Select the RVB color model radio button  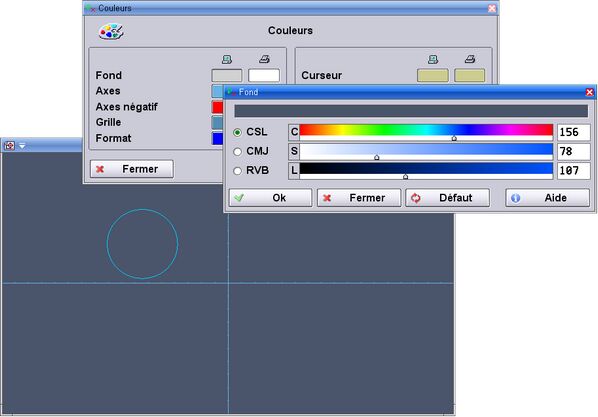pos(237,171)
